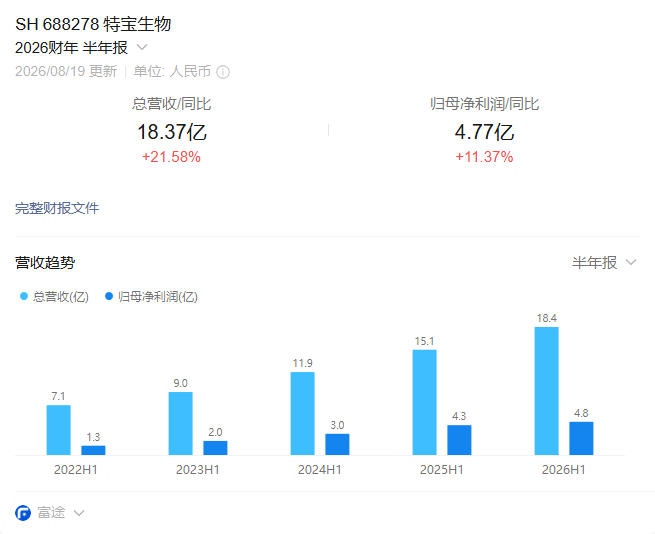Select the 2023H1 revenue bar 9.0
The width and height of the screenshot is (655, 534).
coord(180,423)
